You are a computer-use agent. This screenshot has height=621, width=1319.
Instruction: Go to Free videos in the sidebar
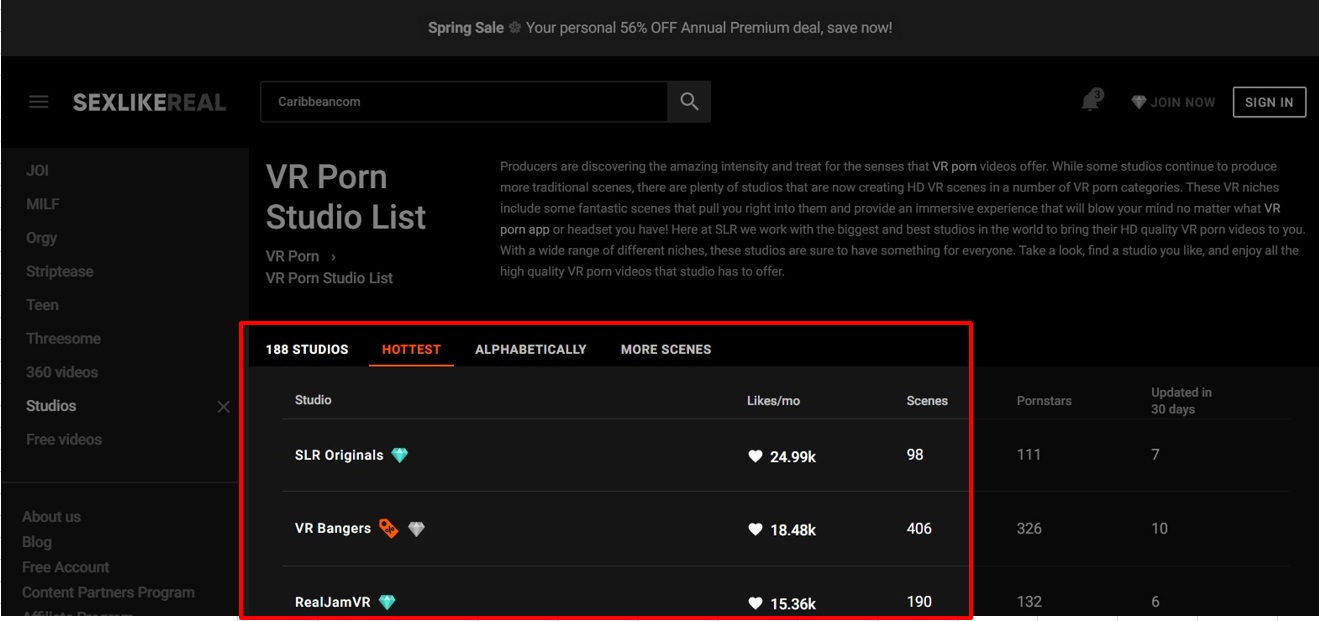click(x=64, y=439)
